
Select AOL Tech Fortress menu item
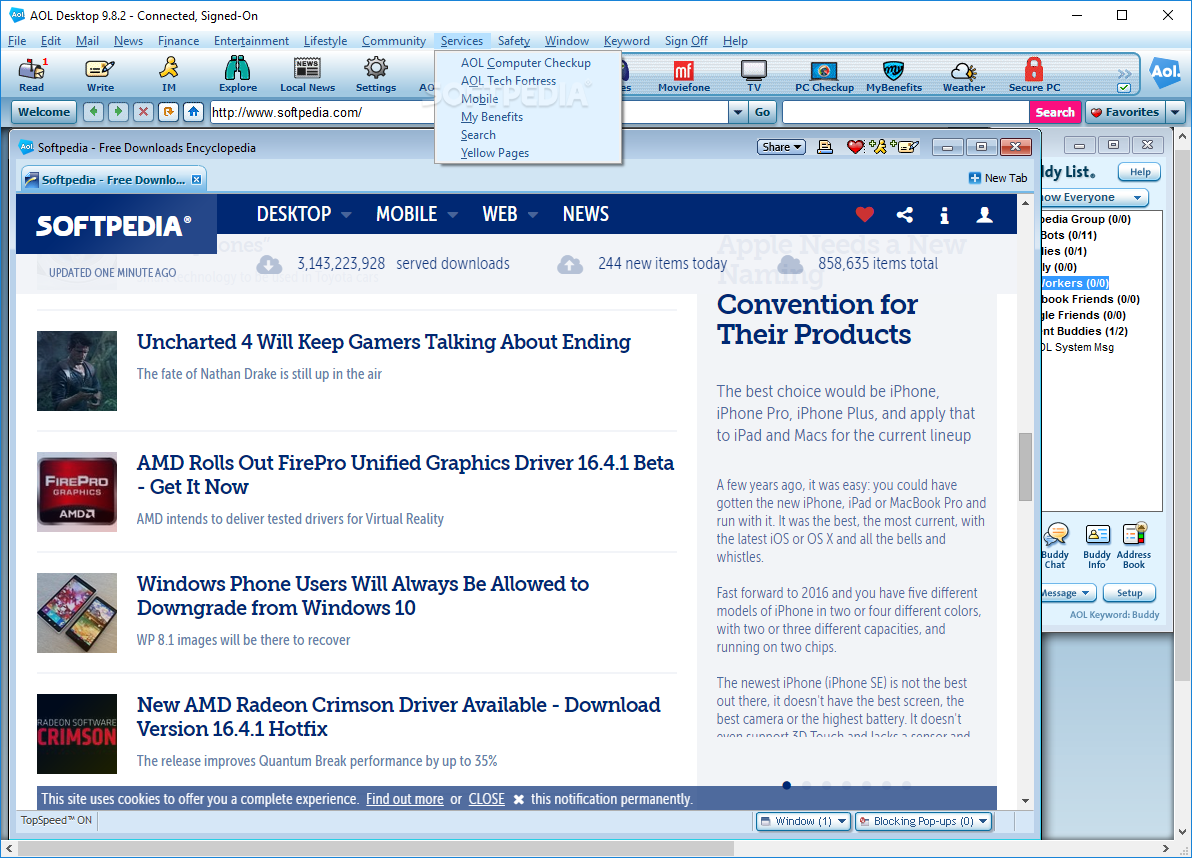[509, 81]
